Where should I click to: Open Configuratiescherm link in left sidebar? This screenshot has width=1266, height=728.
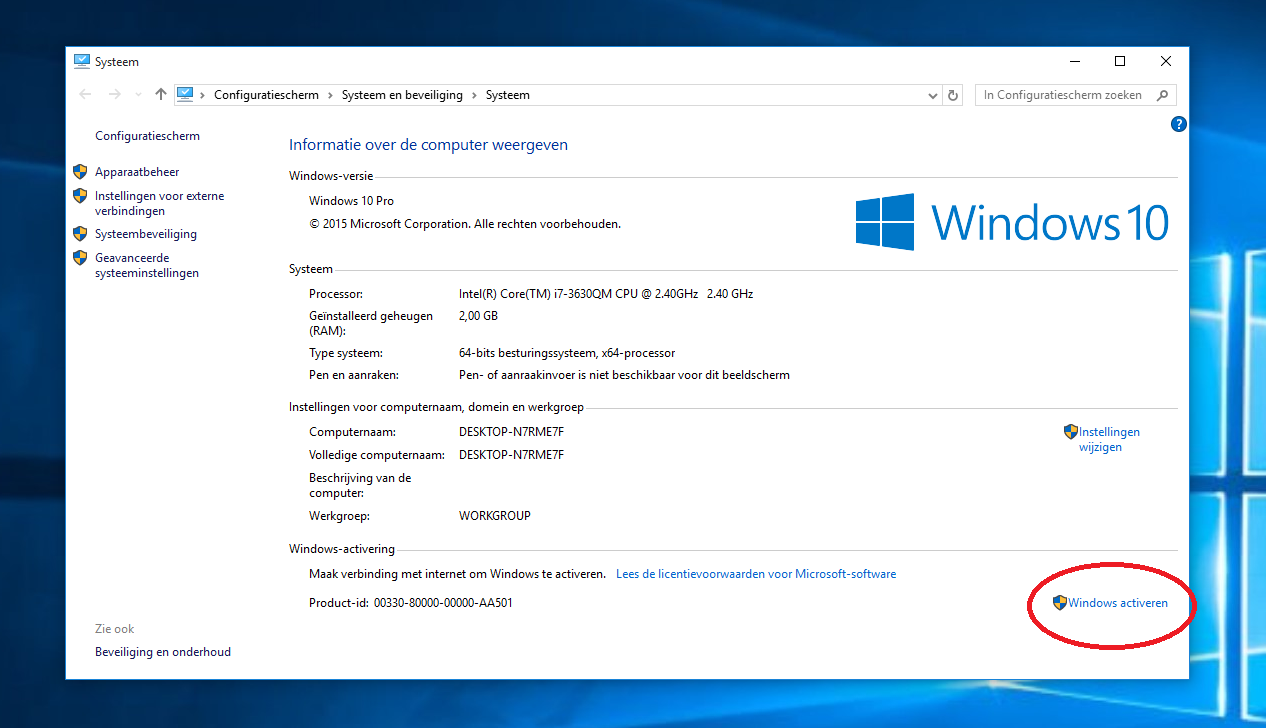point(147,136)
